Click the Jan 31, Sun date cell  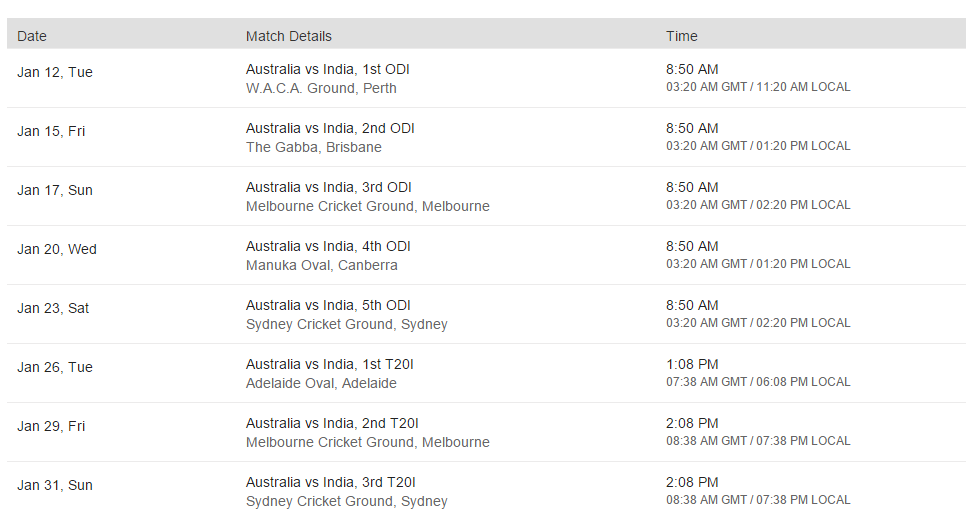tap(55, 485)
